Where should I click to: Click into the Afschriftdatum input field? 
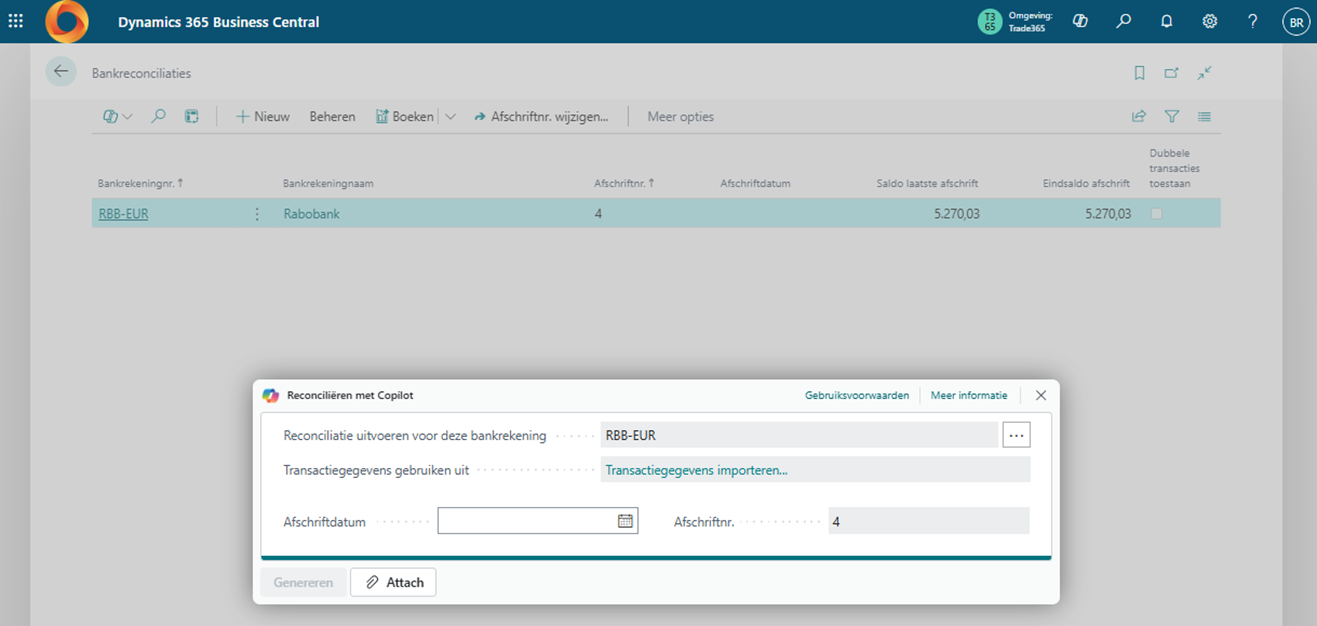[x=526, y=521]
